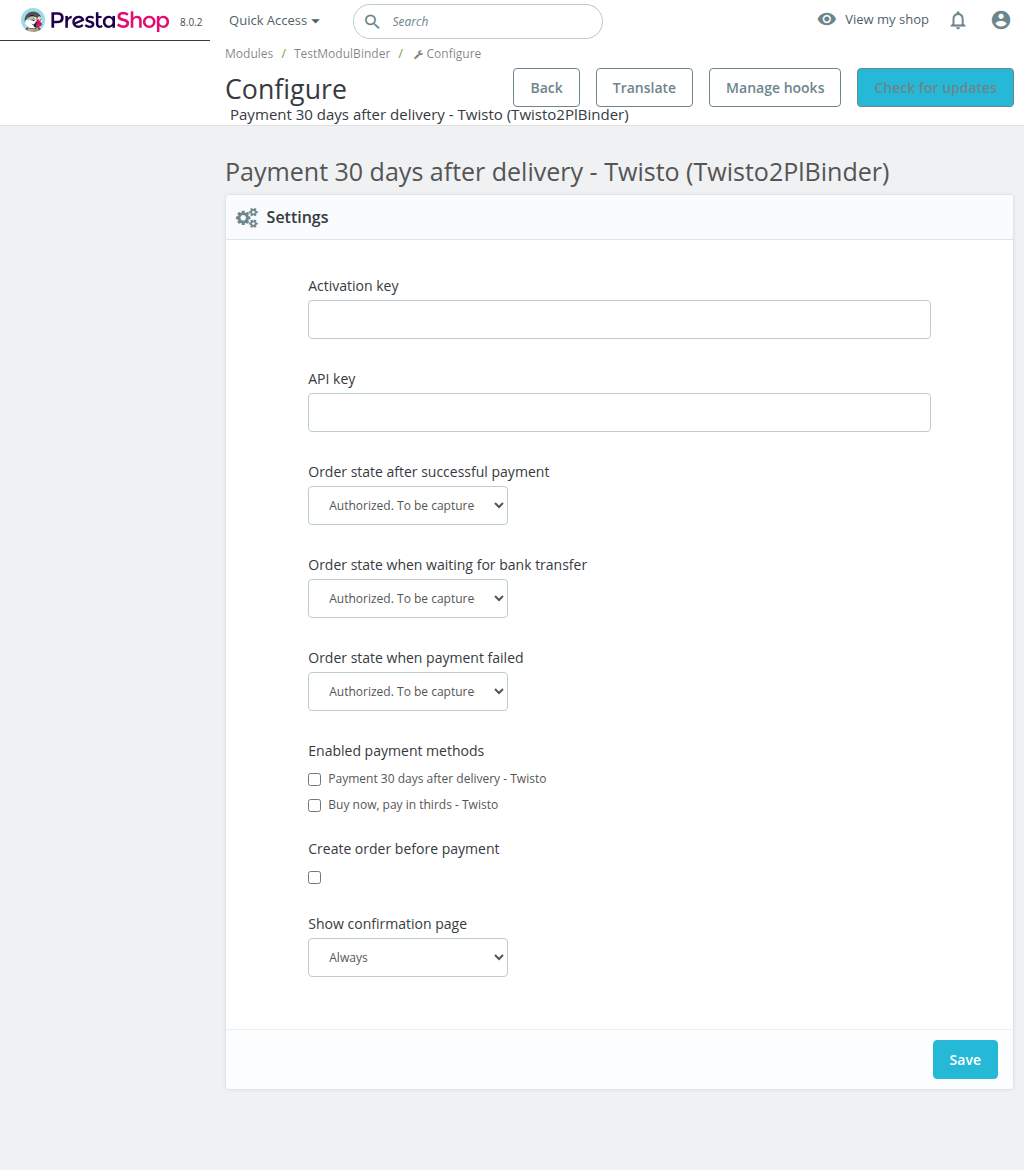Click the user account avatar icon
The height and width of the screenshot is (1170, 1024).
tap(1001, 19)
